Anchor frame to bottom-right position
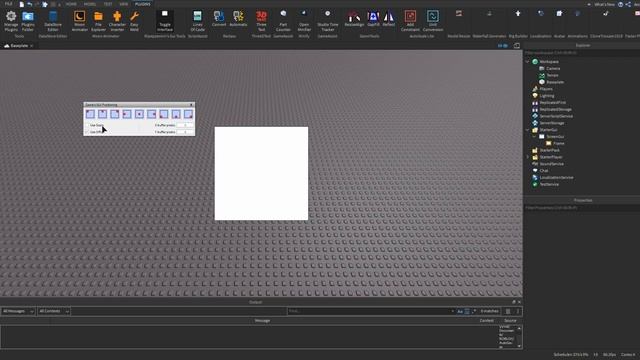 coord(188,114)
